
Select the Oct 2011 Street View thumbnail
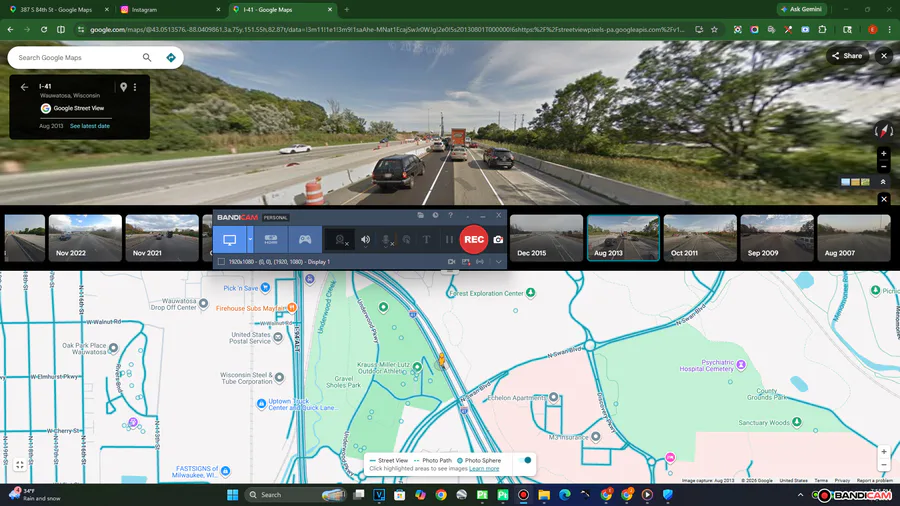point(700,238)
